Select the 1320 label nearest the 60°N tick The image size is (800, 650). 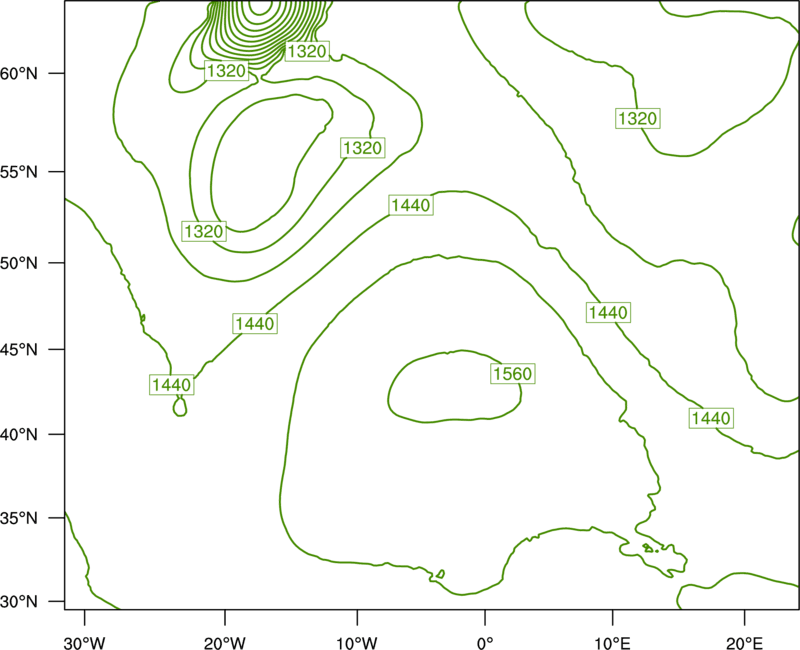click(227, 70)
